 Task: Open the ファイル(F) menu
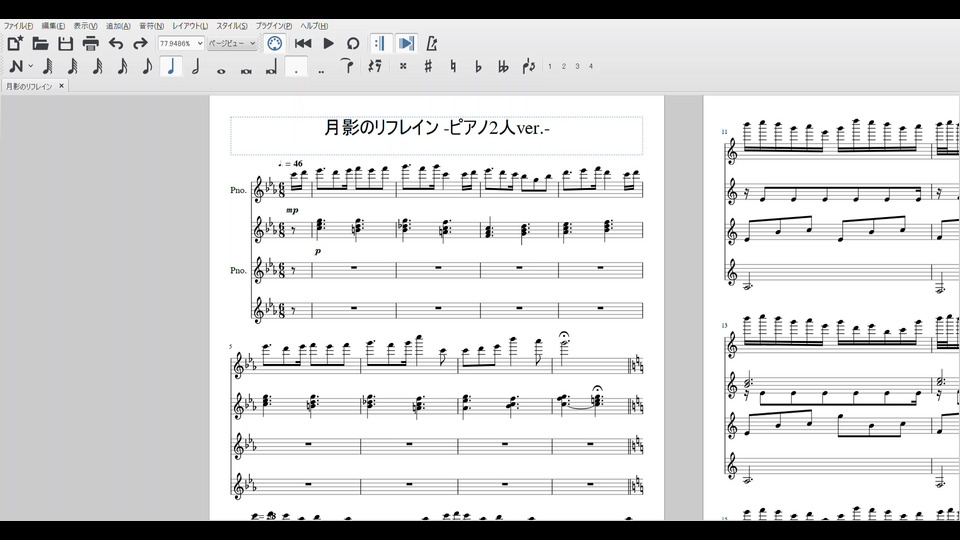18,26
